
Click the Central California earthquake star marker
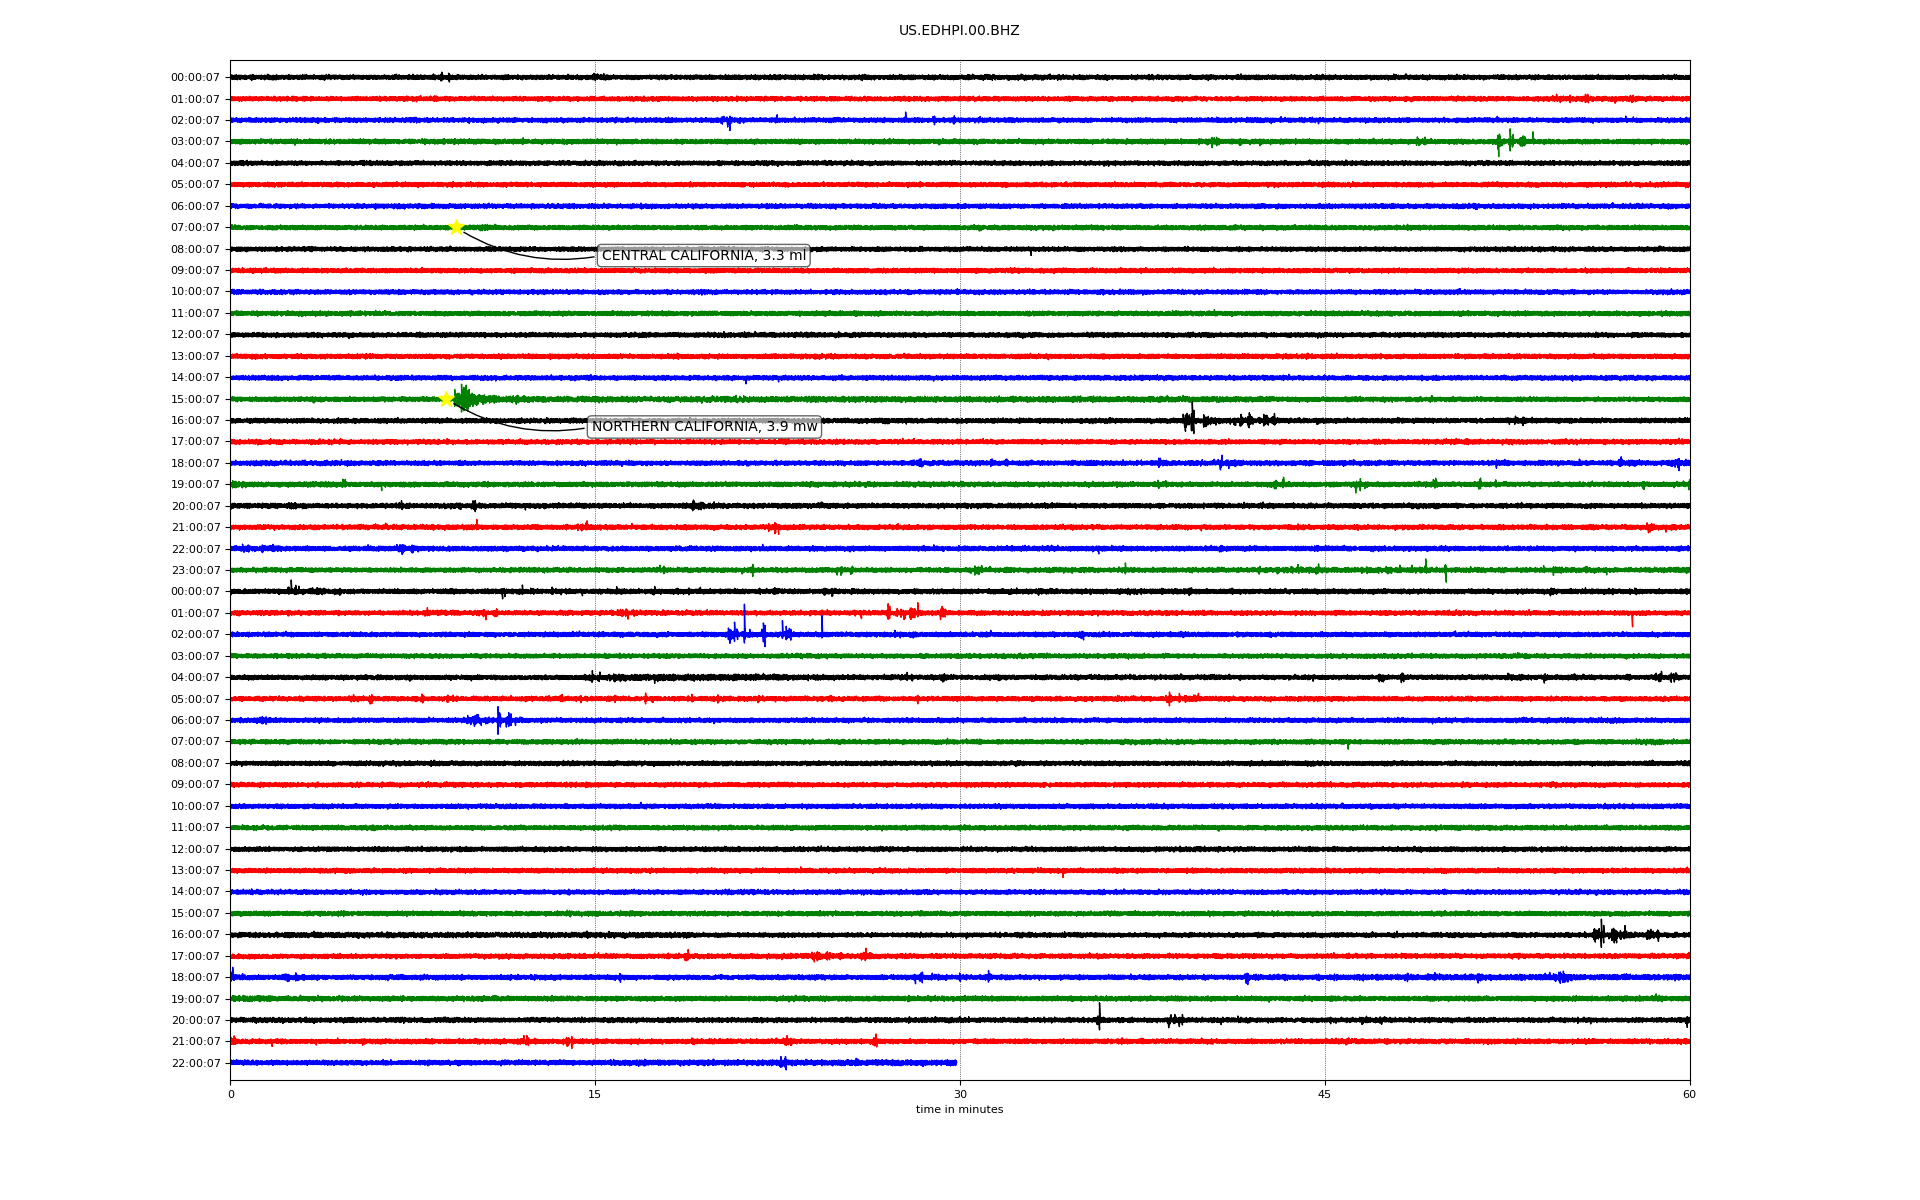click(x=456, y=227)
